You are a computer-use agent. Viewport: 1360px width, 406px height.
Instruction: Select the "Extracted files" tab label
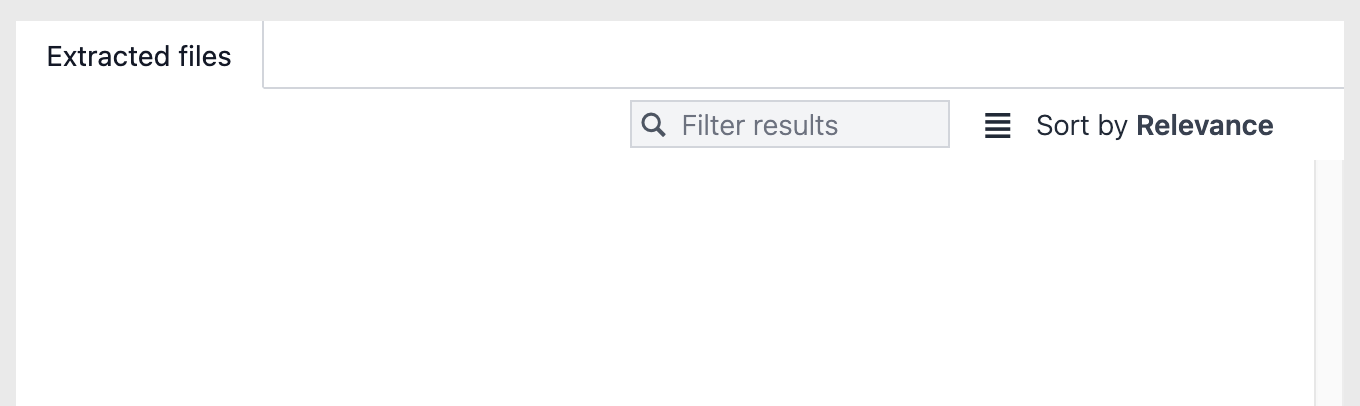pyautogui.click(x=139, y=57)
